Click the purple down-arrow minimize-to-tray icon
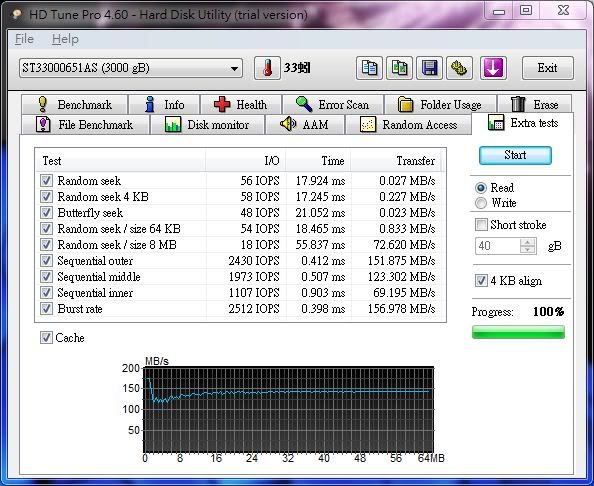 click(x=493, y=68)
